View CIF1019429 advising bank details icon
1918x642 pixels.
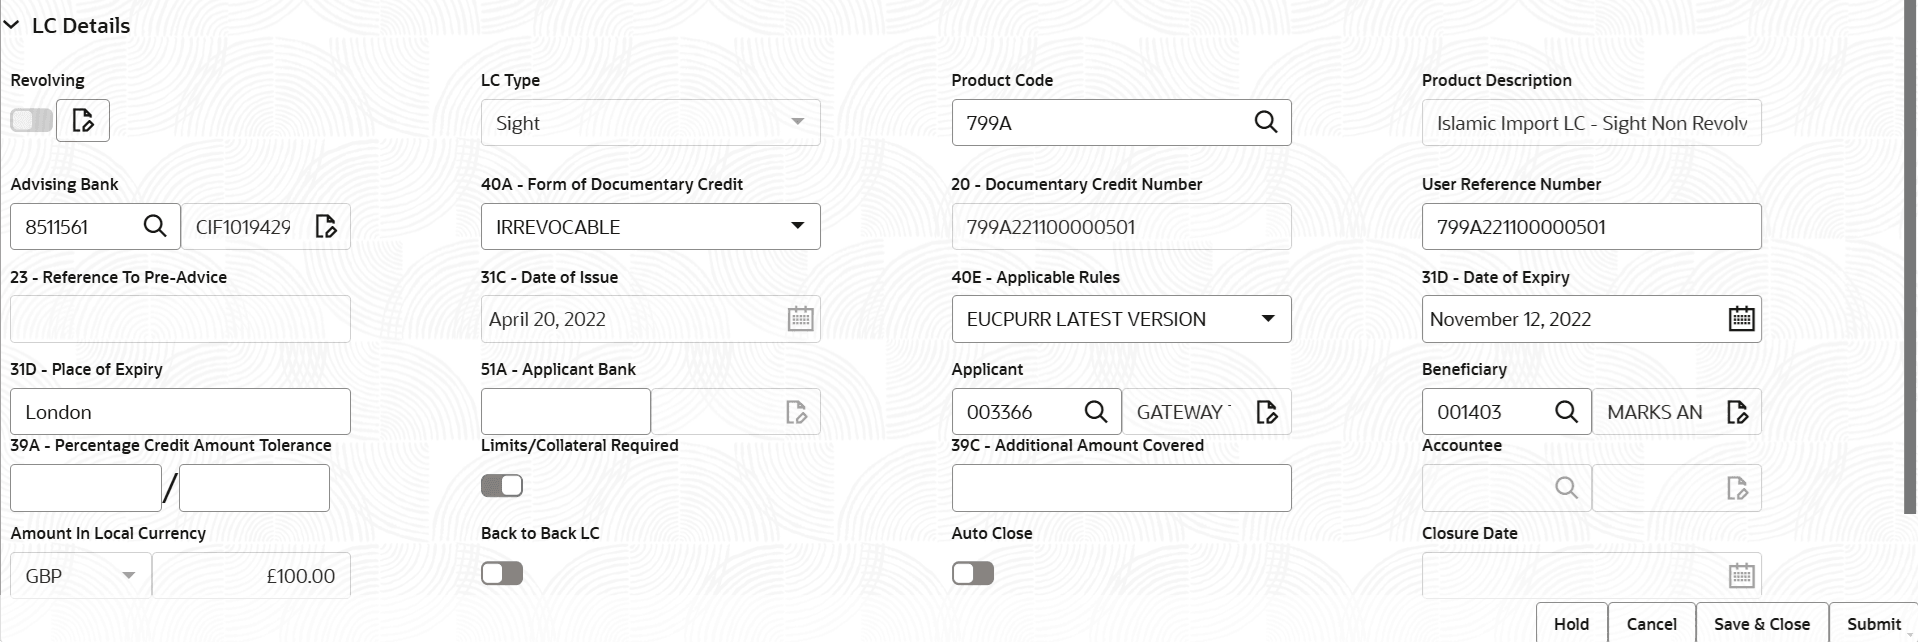pyautogui.click(x=325, y=226)
